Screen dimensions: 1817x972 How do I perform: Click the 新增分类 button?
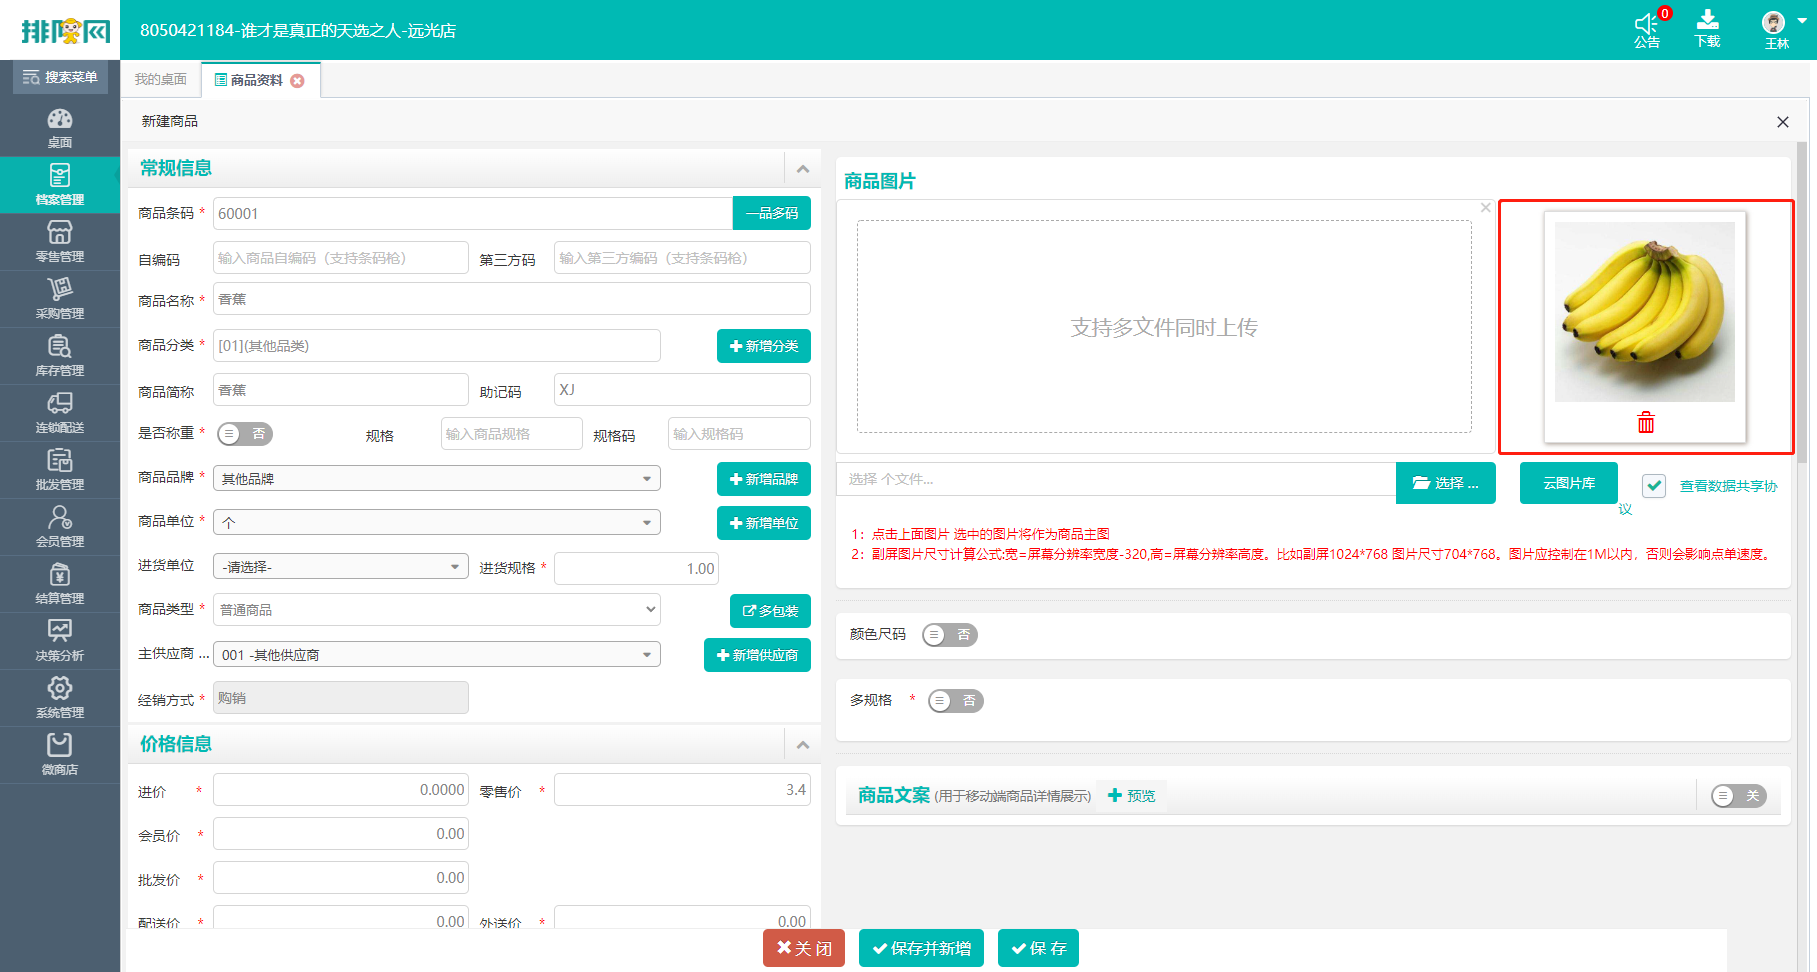pyautogui.click(x=764, y=346)
